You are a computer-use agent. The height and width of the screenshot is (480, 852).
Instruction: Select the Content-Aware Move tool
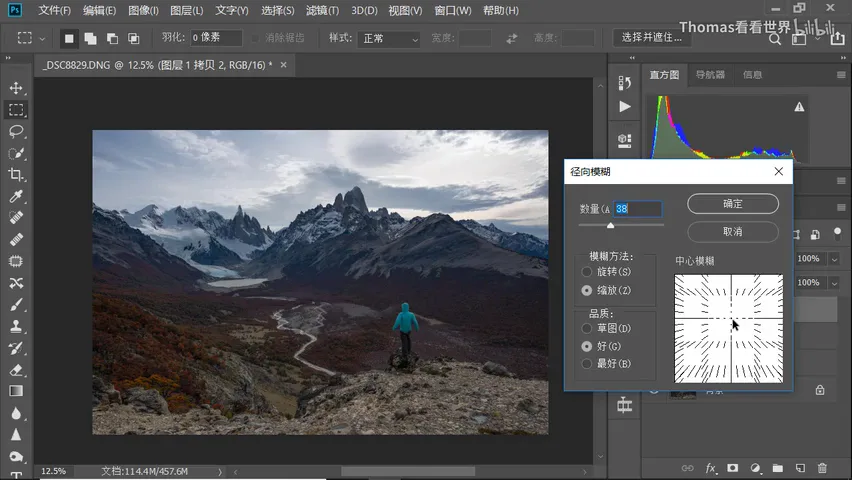[16, 283]
